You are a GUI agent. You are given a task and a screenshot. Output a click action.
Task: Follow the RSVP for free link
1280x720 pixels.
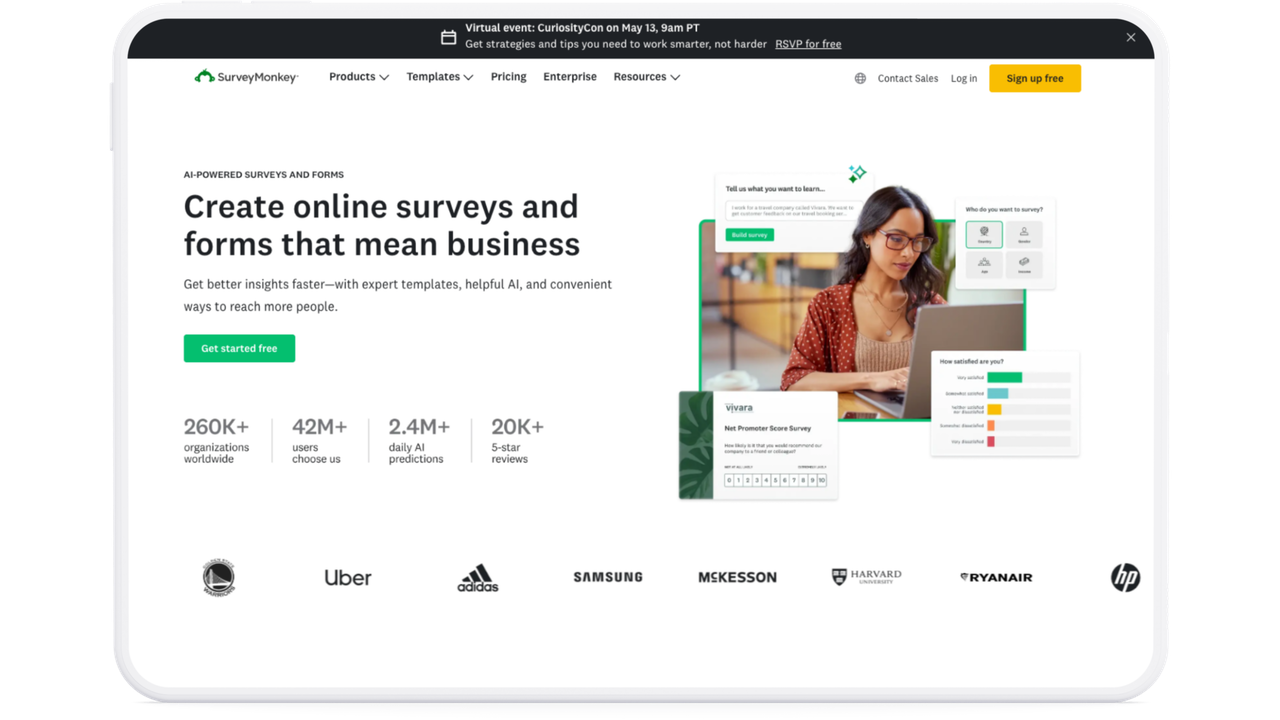(808, 44)
